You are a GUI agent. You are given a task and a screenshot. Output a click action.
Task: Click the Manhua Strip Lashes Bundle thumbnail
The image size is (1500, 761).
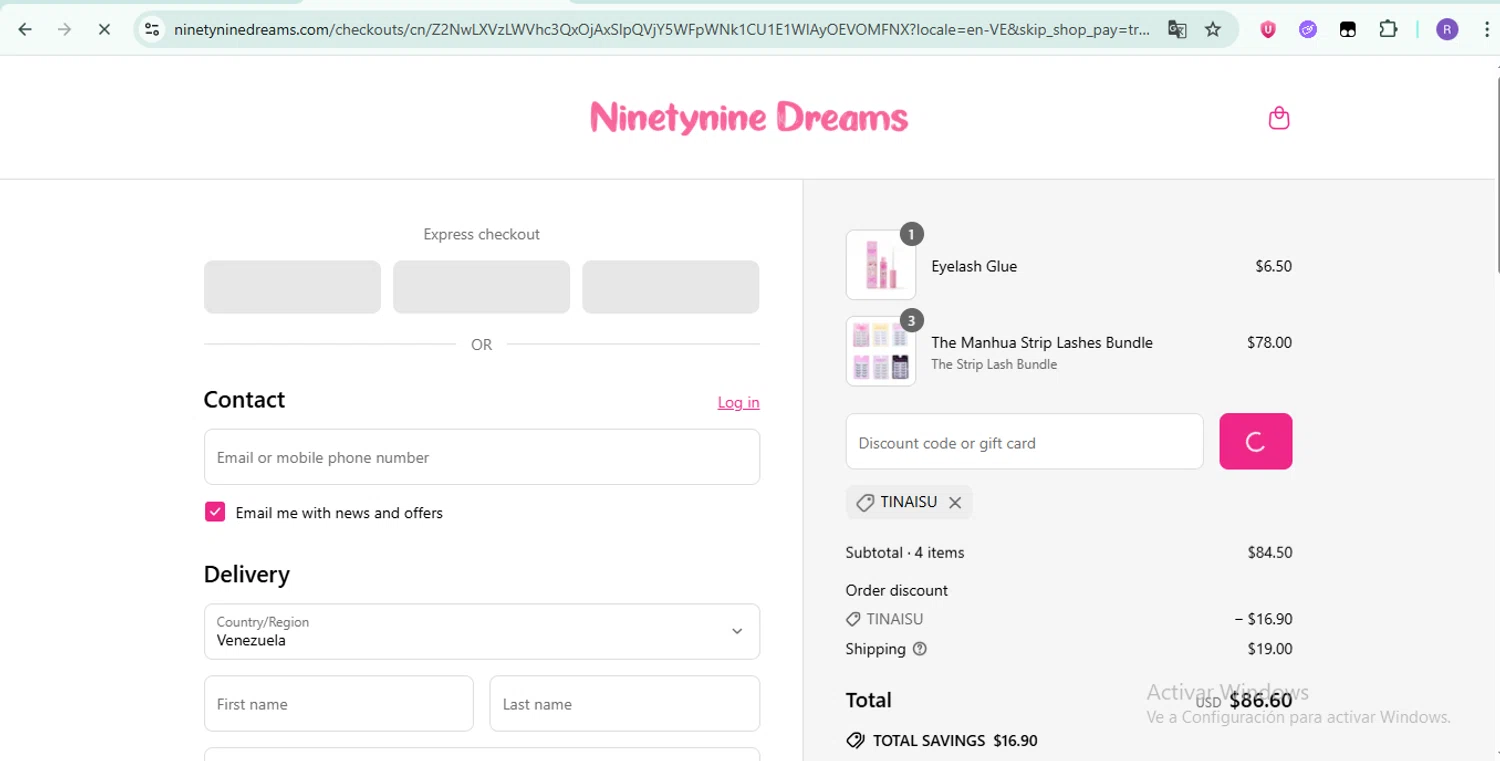point(881,351)
